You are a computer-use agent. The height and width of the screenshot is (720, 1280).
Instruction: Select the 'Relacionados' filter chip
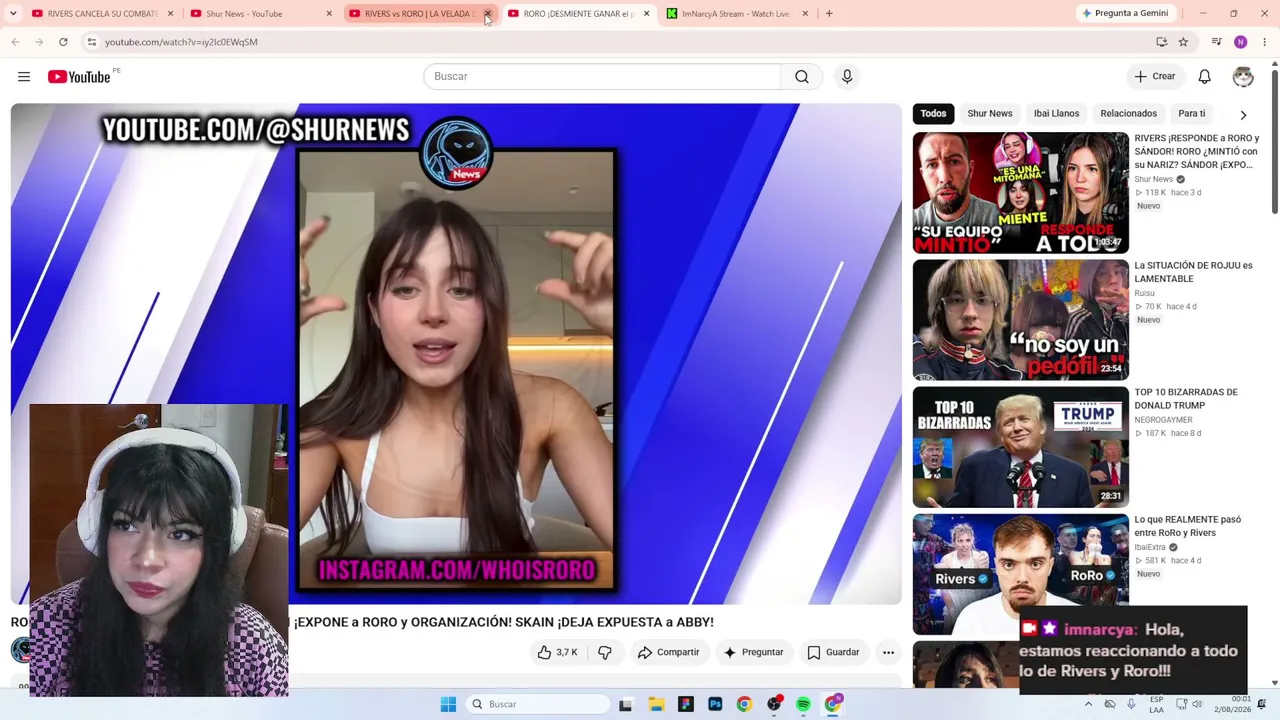(x=1128, y=113)
